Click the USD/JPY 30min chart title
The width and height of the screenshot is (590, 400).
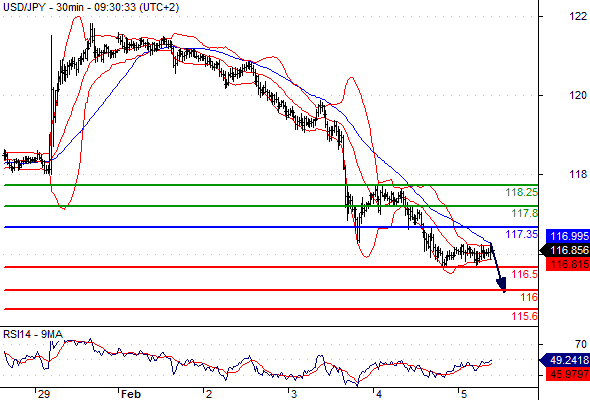coord(91,7)
